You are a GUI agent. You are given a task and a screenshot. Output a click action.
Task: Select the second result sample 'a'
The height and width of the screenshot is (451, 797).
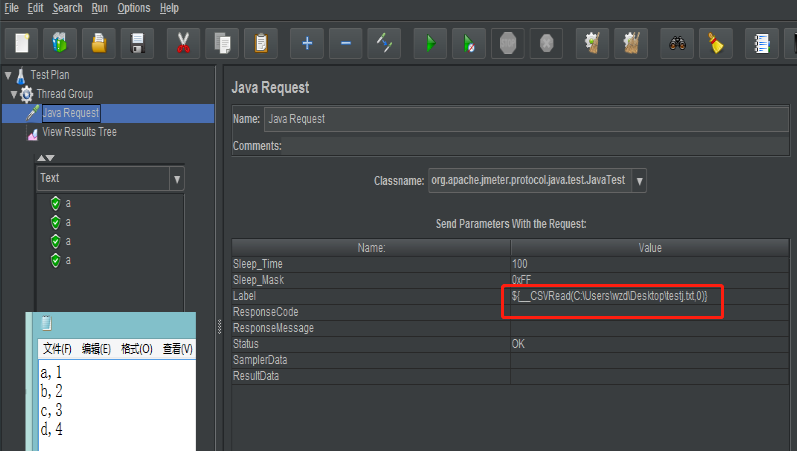coord(68,223)
